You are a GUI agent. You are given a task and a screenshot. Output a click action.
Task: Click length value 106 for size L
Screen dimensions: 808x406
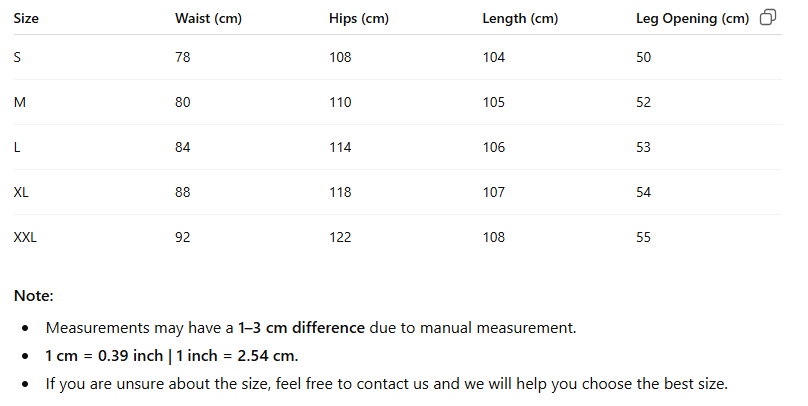click(x=494, y=147)
